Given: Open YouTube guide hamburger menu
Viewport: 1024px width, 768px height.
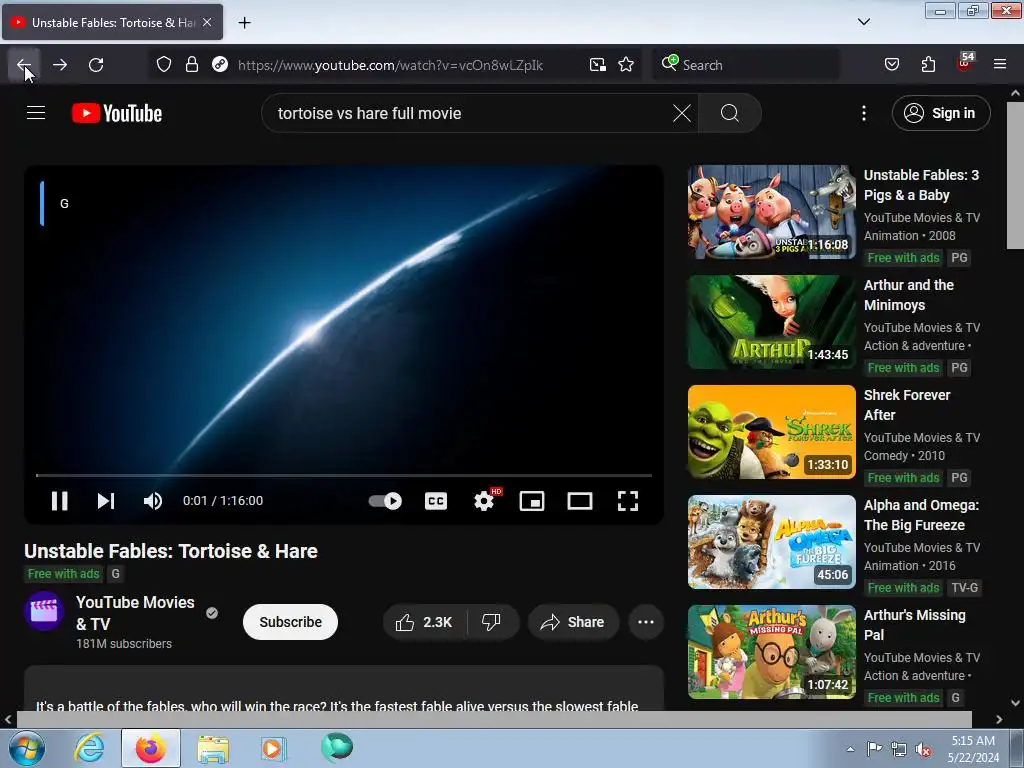Looking at the screenshot, I should pyautogui.click(x=36, y=113).
